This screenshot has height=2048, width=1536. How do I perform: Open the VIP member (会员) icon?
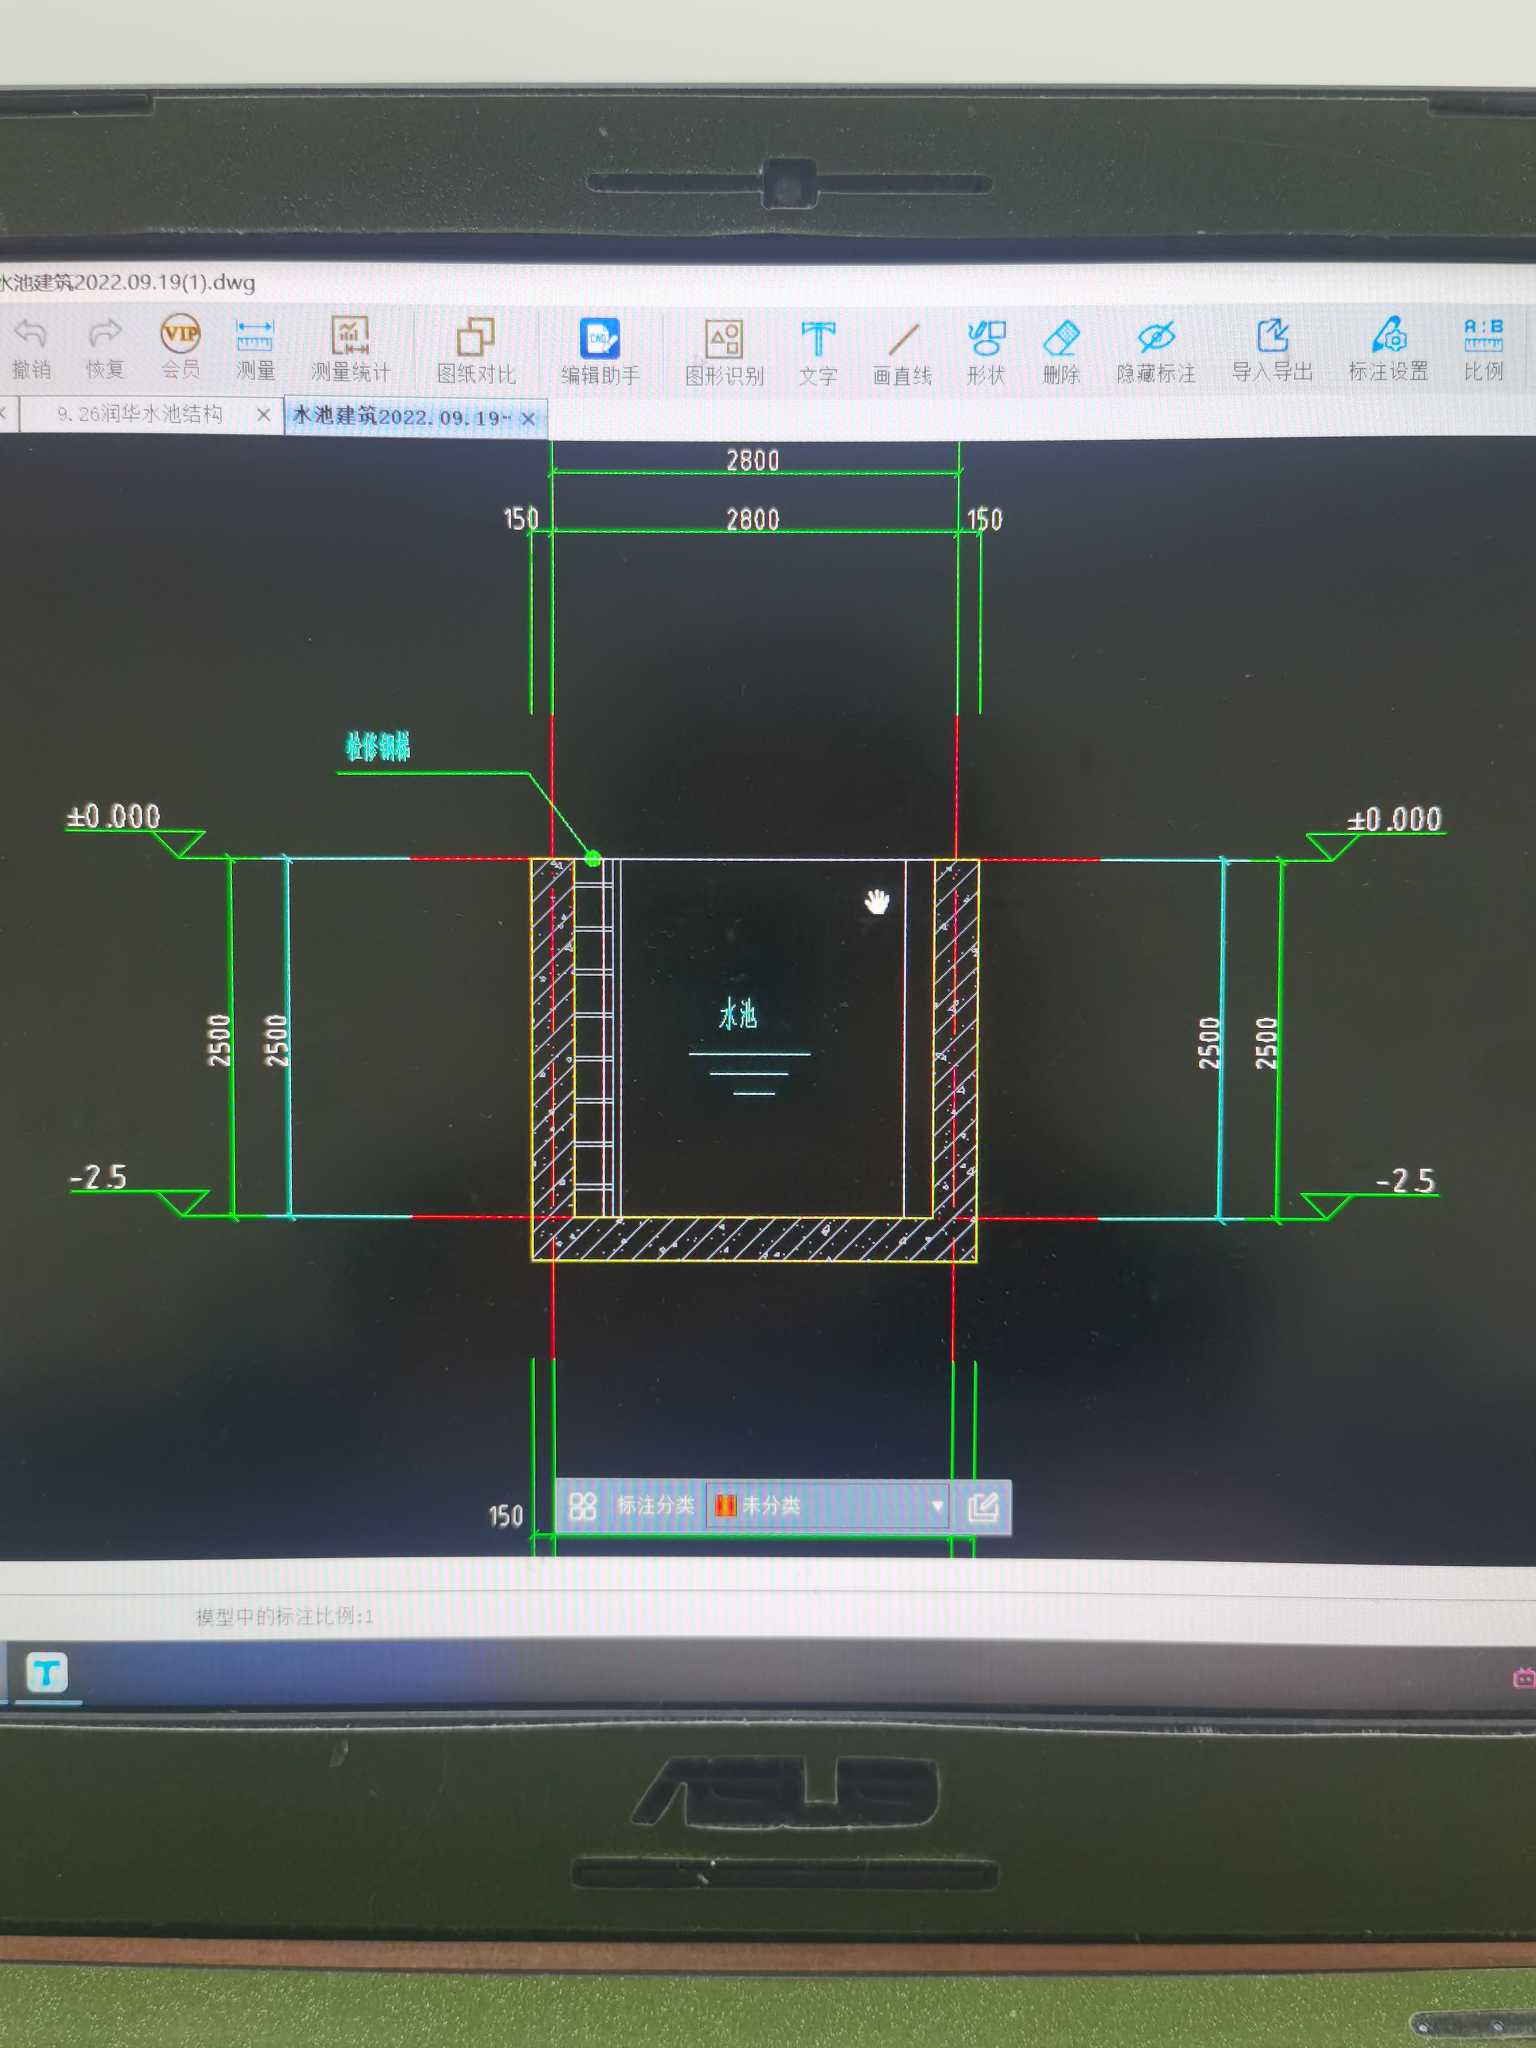click(180, 346)
